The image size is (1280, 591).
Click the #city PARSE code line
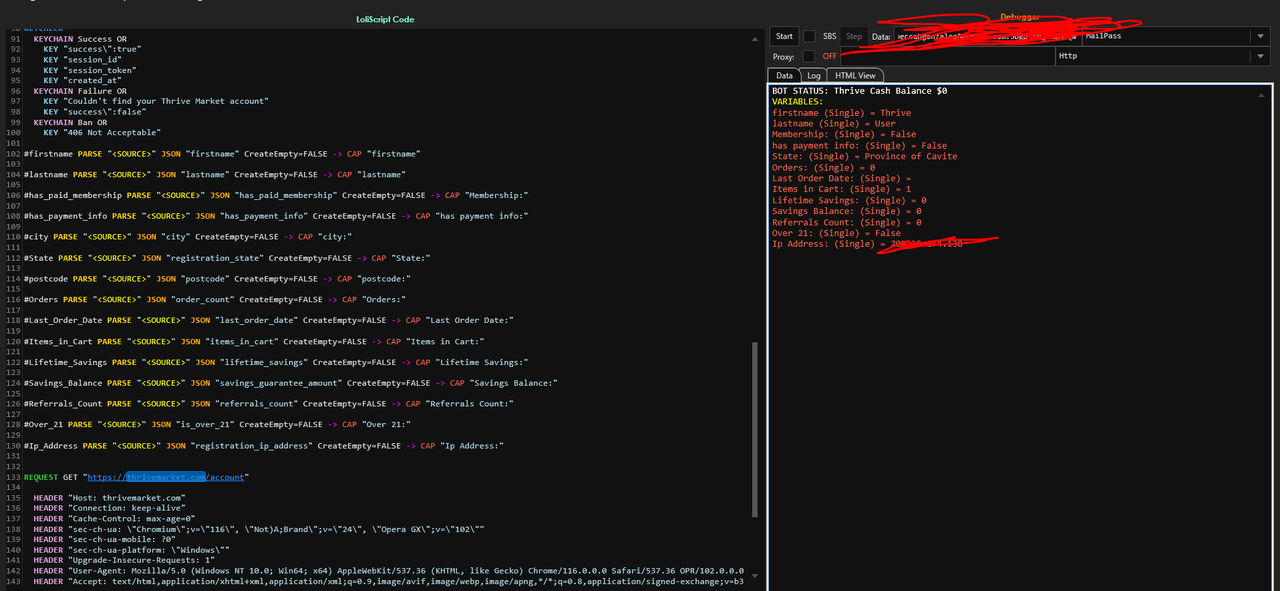tap(188, 237)
